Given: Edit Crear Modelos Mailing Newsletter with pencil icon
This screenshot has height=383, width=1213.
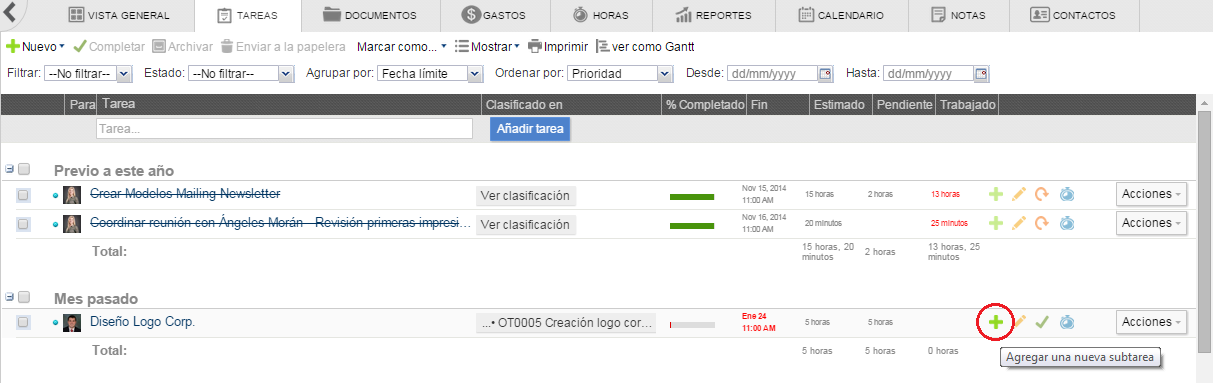Looking at the screenshot, I should 1019,195.
